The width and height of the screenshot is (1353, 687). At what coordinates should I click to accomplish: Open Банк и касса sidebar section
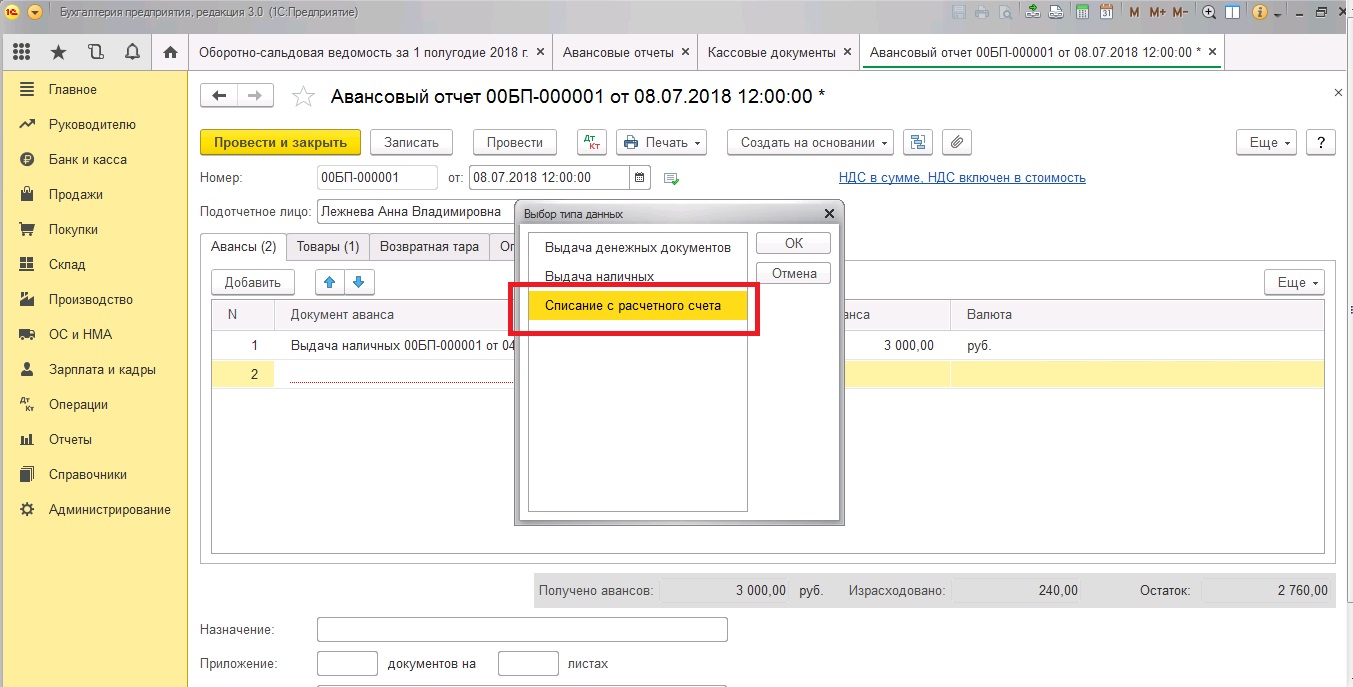87,160
